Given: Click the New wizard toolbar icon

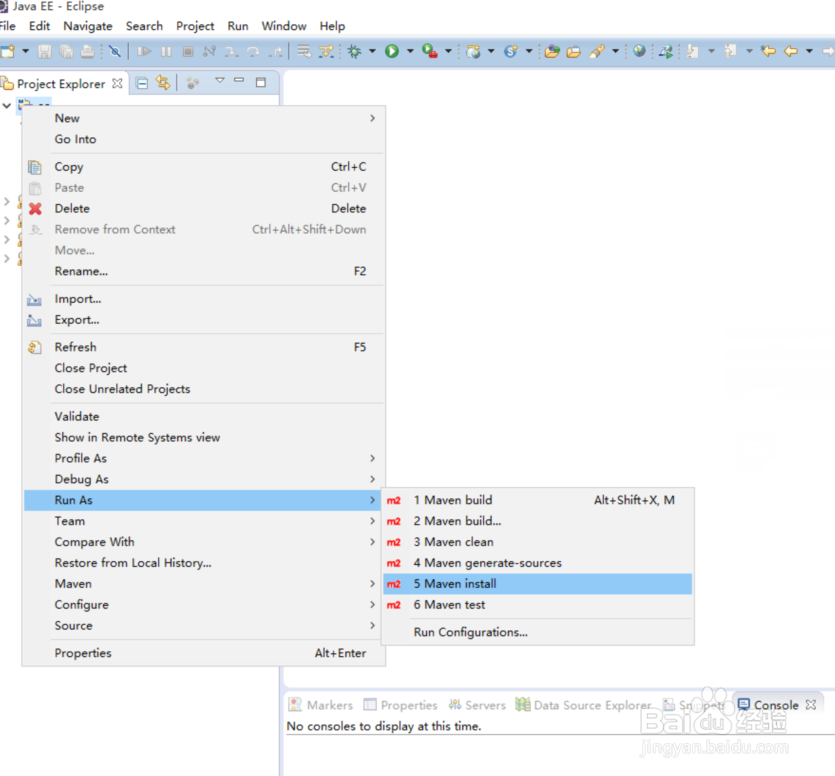Looking at the screenshot, I should [7, 52].
